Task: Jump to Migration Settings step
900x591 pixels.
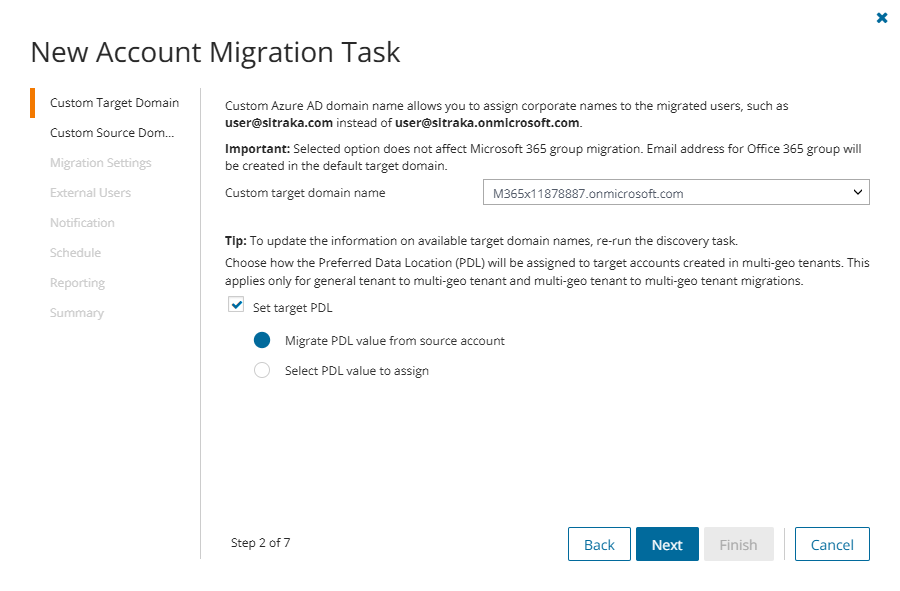Action: (x=100, y=163)
